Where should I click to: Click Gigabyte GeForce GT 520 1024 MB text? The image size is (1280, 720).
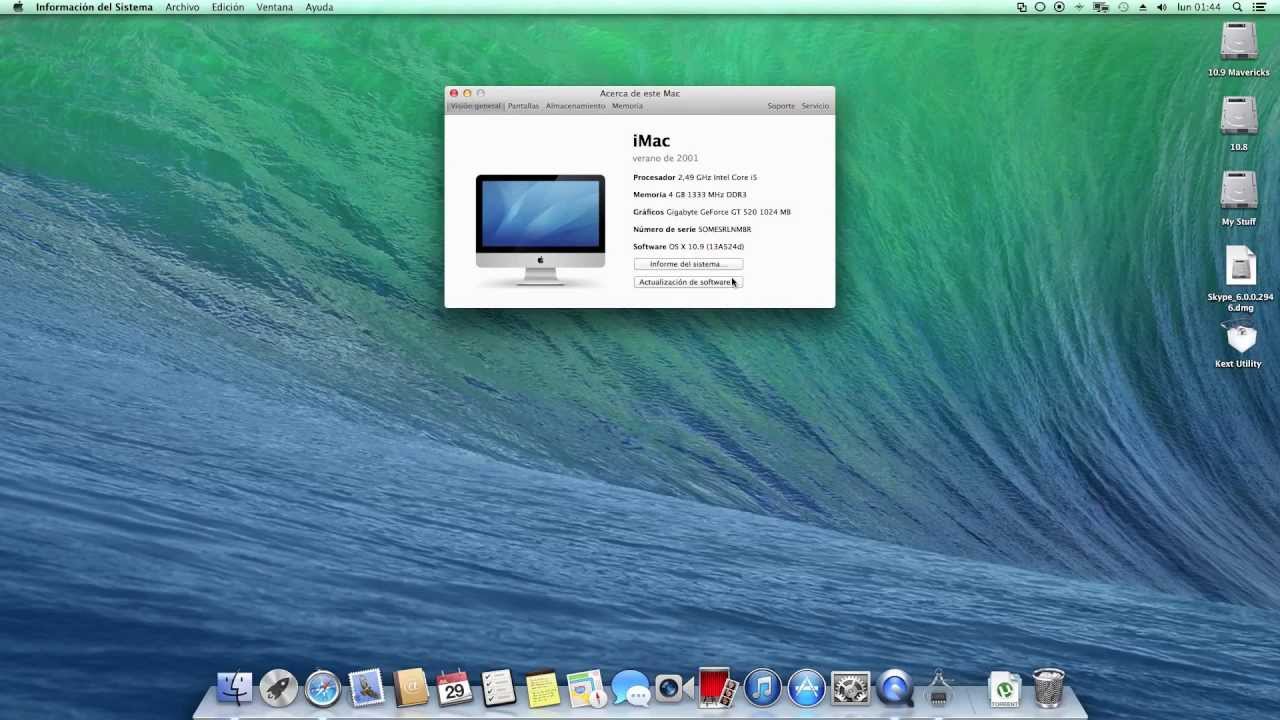click(x=728, y=212)
